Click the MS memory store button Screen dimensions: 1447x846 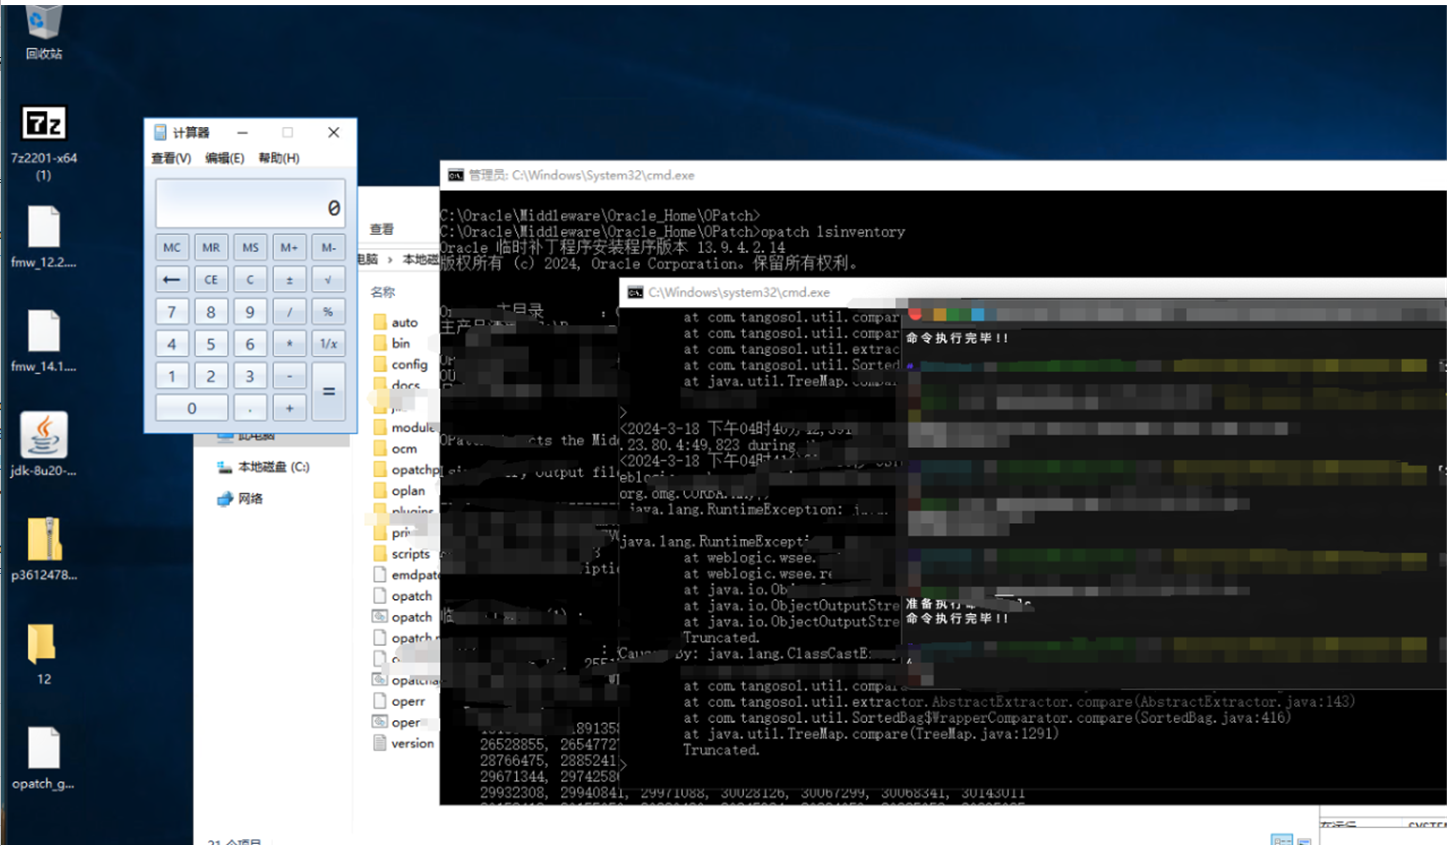250,247
